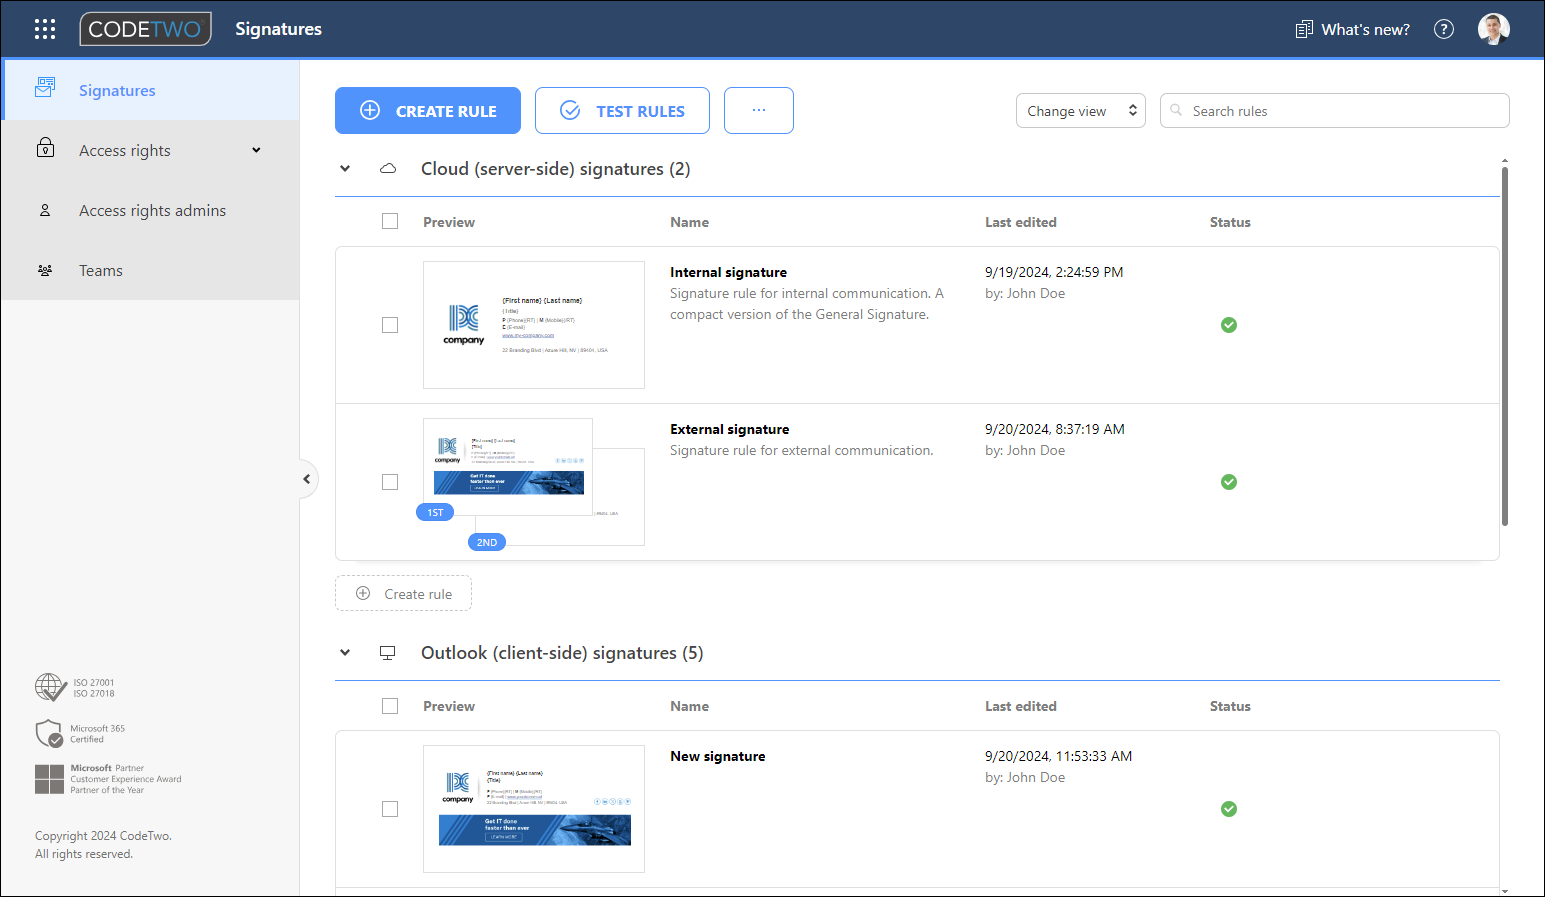Open the app launcher grid icon
Screen dimensions: 1545x897
(45, 29)
